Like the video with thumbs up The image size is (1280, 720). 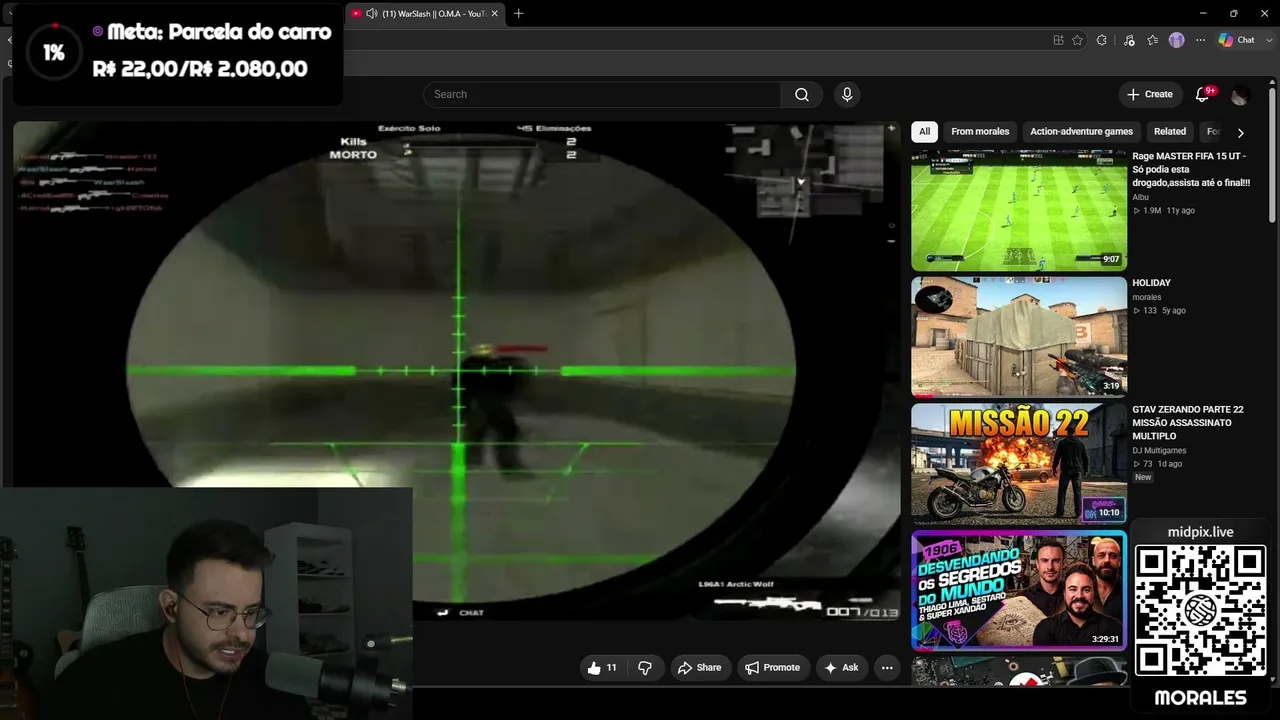(603, 667)
